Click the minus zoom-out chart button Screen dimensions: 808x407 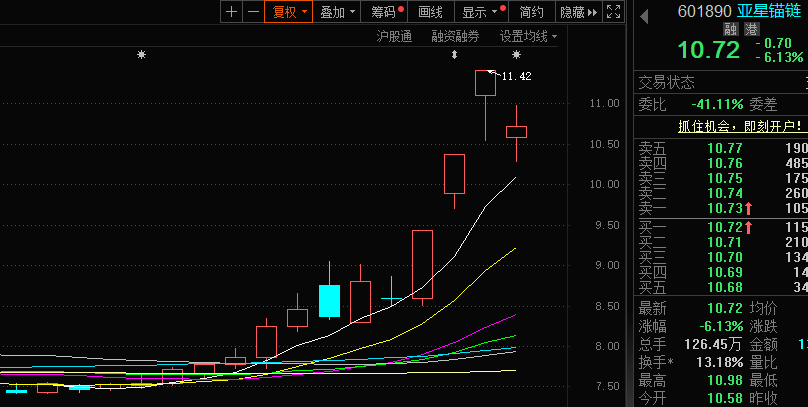pyautogui.click(x=253, y=12)
